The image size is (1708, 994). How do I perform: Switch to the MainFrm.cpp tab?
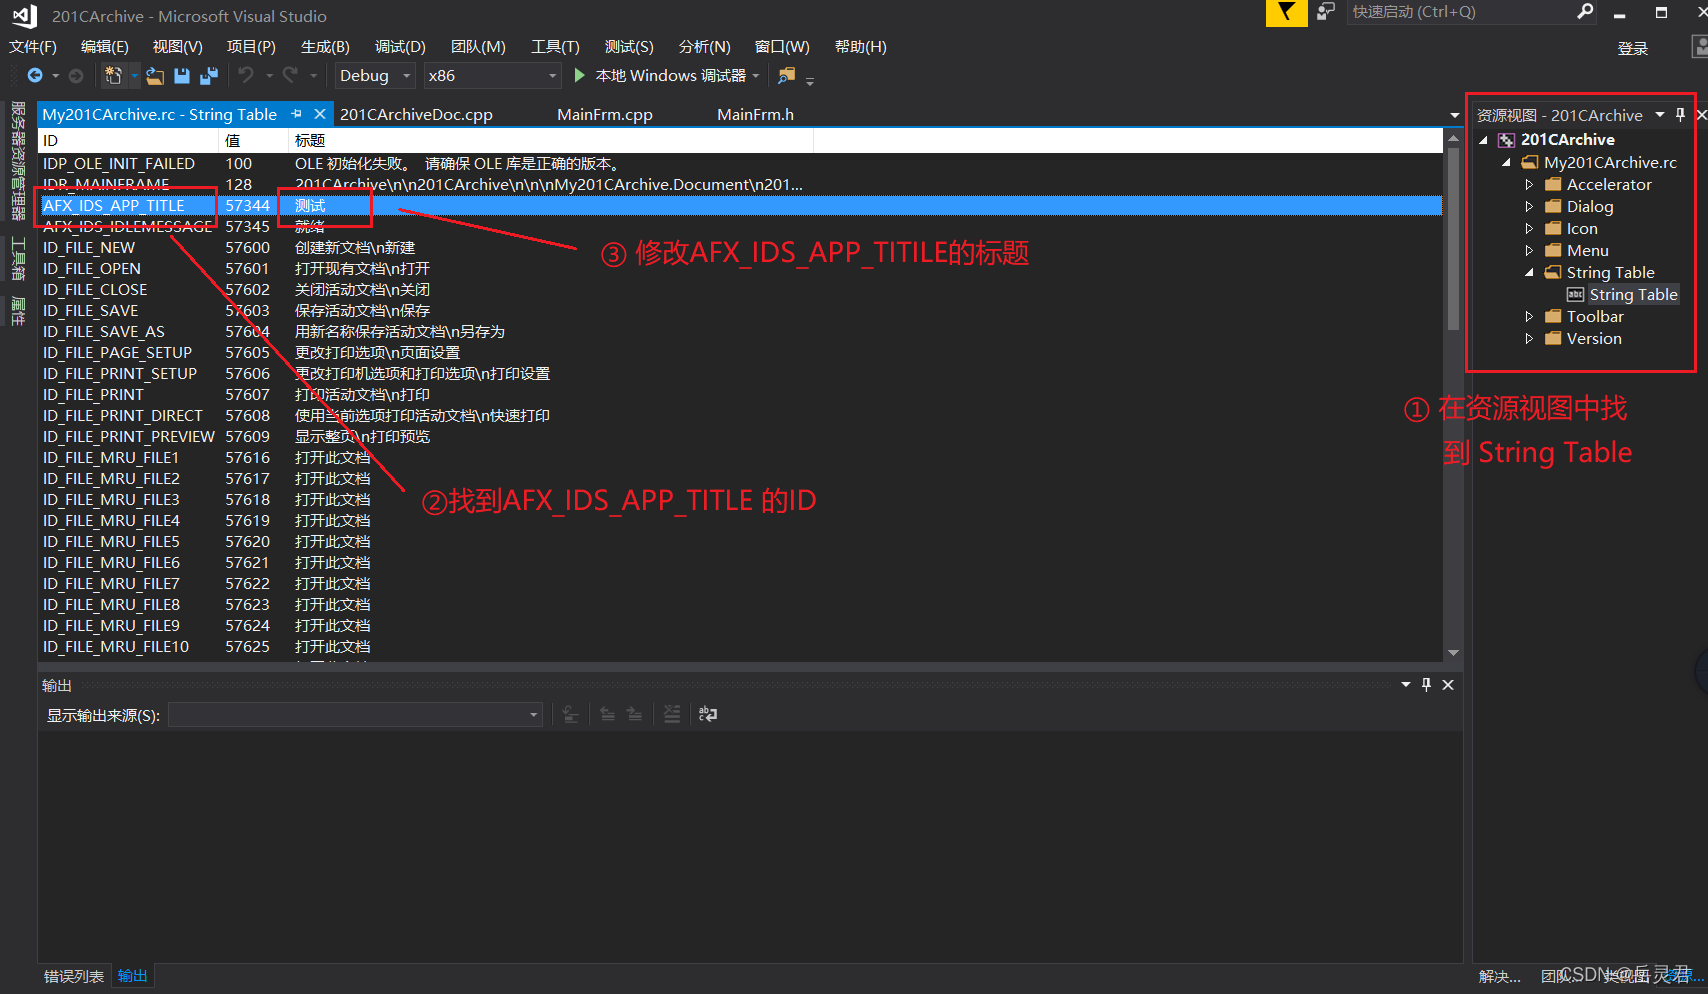pos(605,115)
